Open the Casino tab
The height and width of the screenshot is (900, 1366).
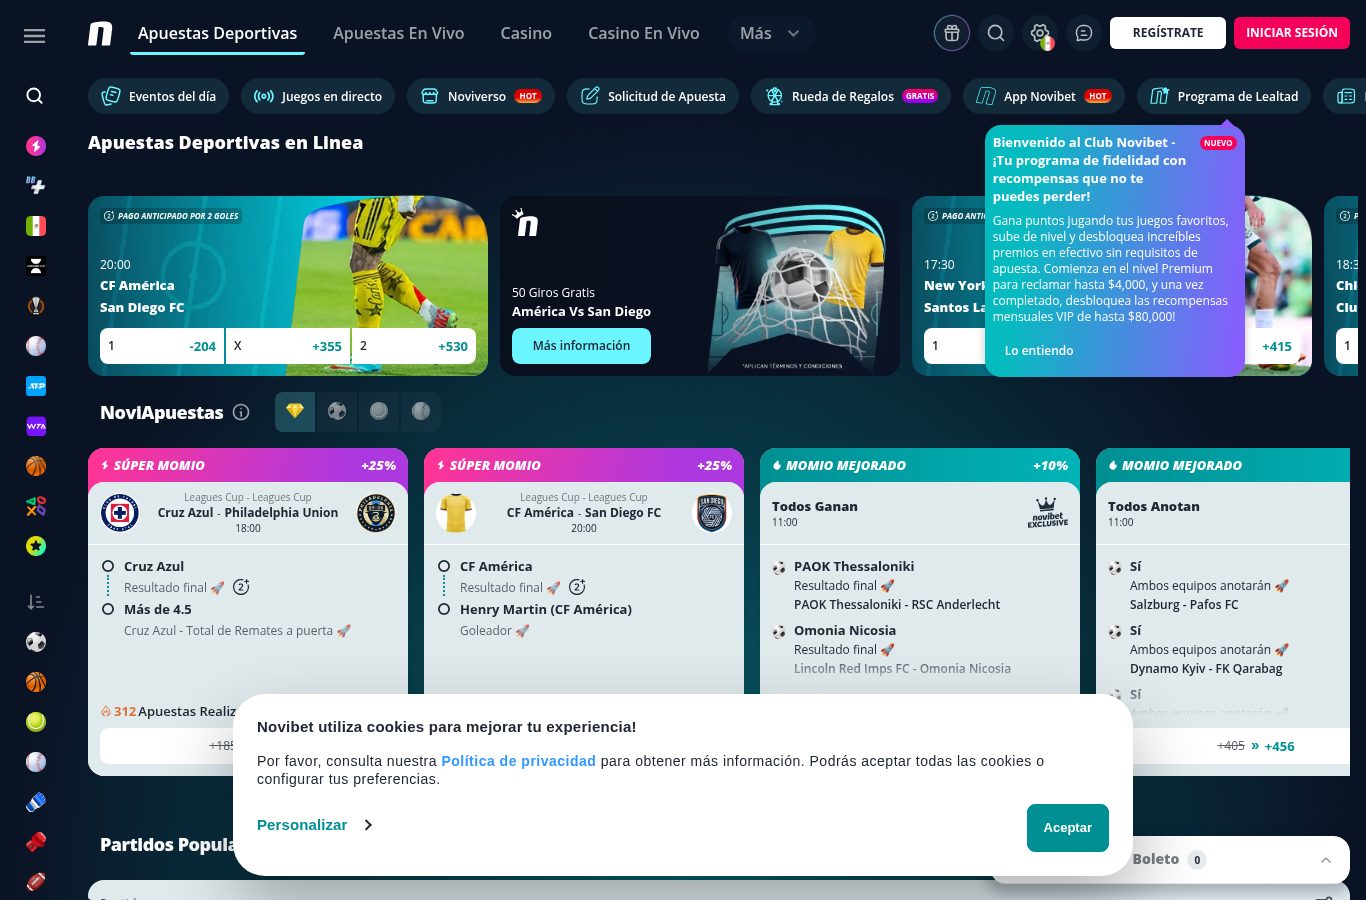pyautogui.click(x=526, y=33)
